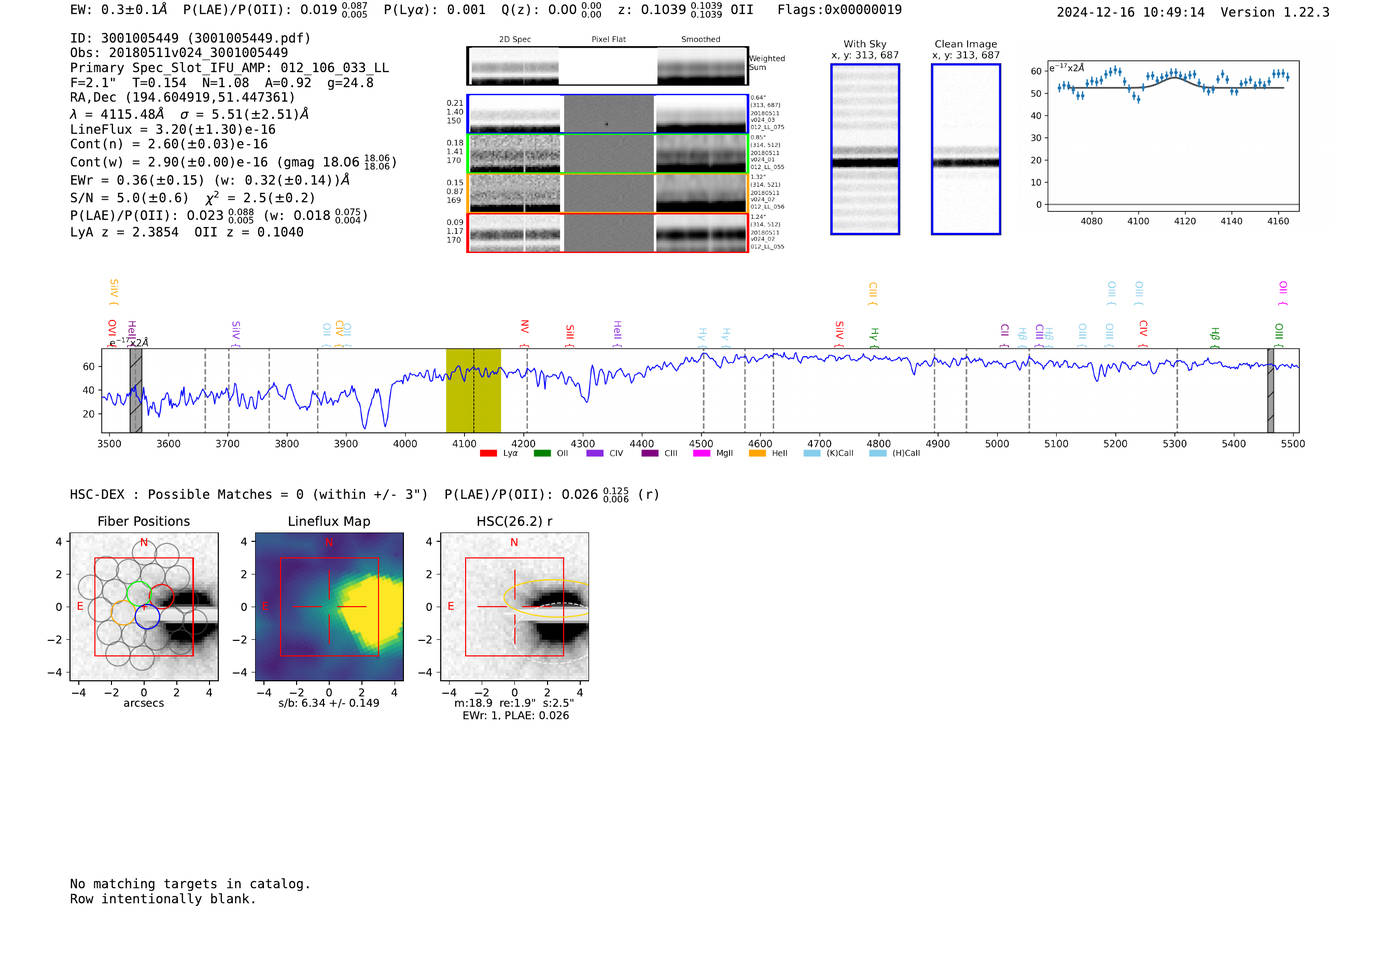Click the gray hatched band near 3550
This screenshot has height=953, width=1400.
coord(136,391)
